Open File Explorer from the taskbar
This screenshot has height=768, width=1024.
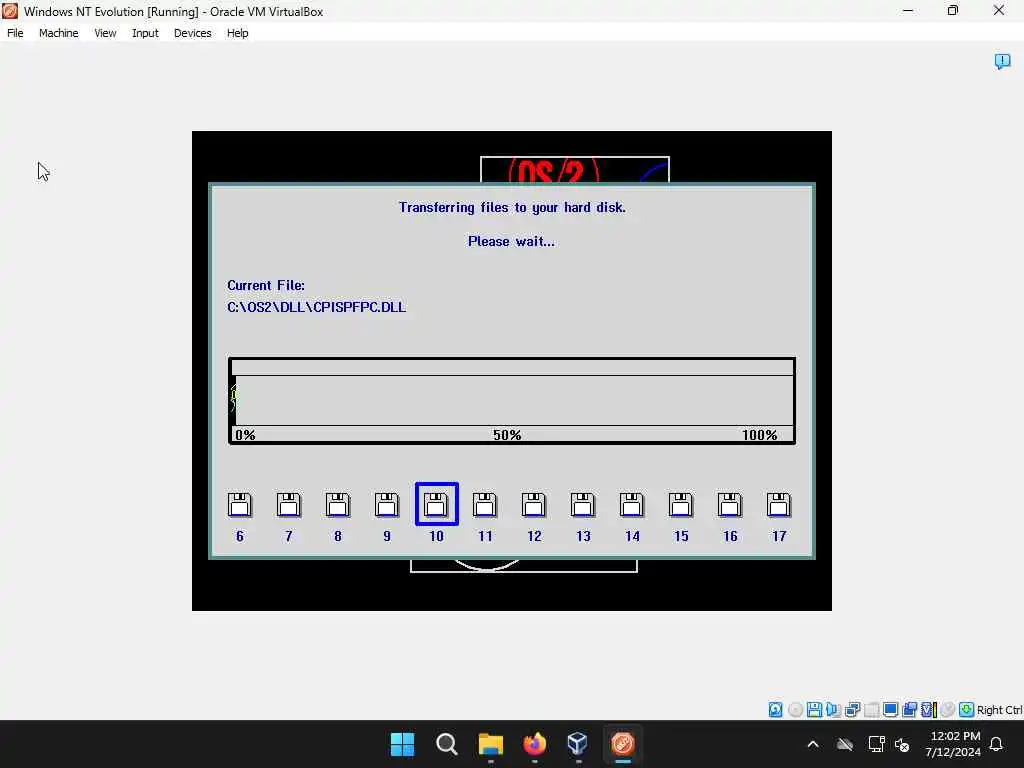tap(490, 744)
